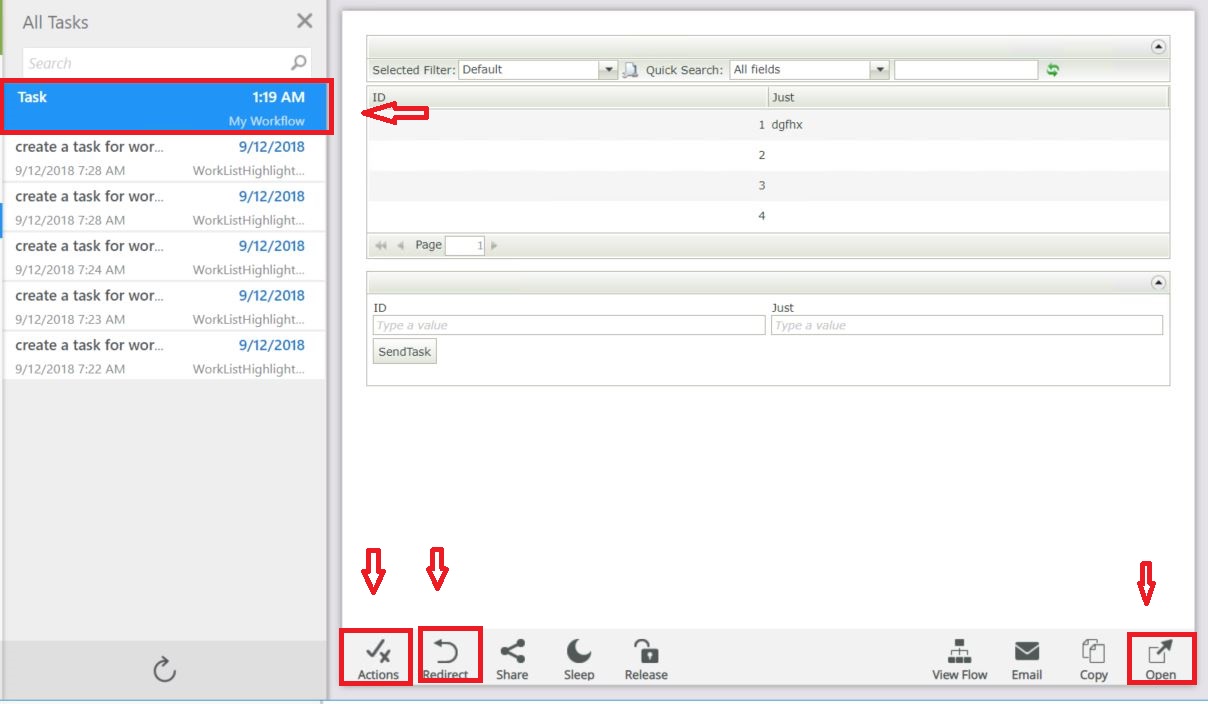
Task: Select the task created 9/12/2018 7:24 AM
Action: (x=164, y=257)
